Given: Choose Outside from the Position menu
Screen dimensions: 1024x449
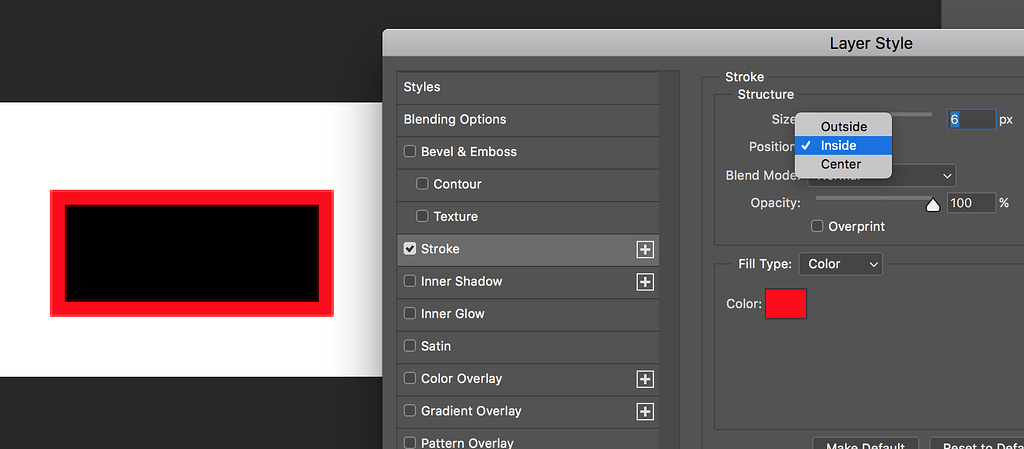Looking at the screenshot, I should click(x=843, y=127).
